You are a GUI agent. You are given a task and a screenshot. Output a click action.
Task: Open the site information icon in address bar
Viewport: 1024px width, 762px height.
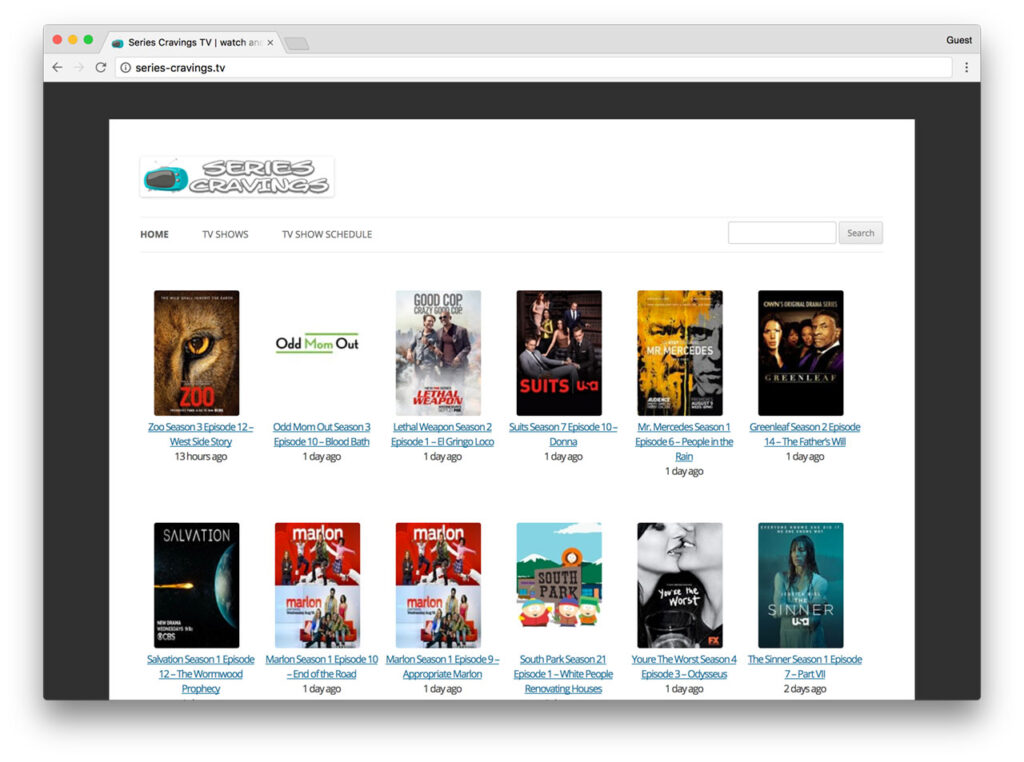point(125,67)
